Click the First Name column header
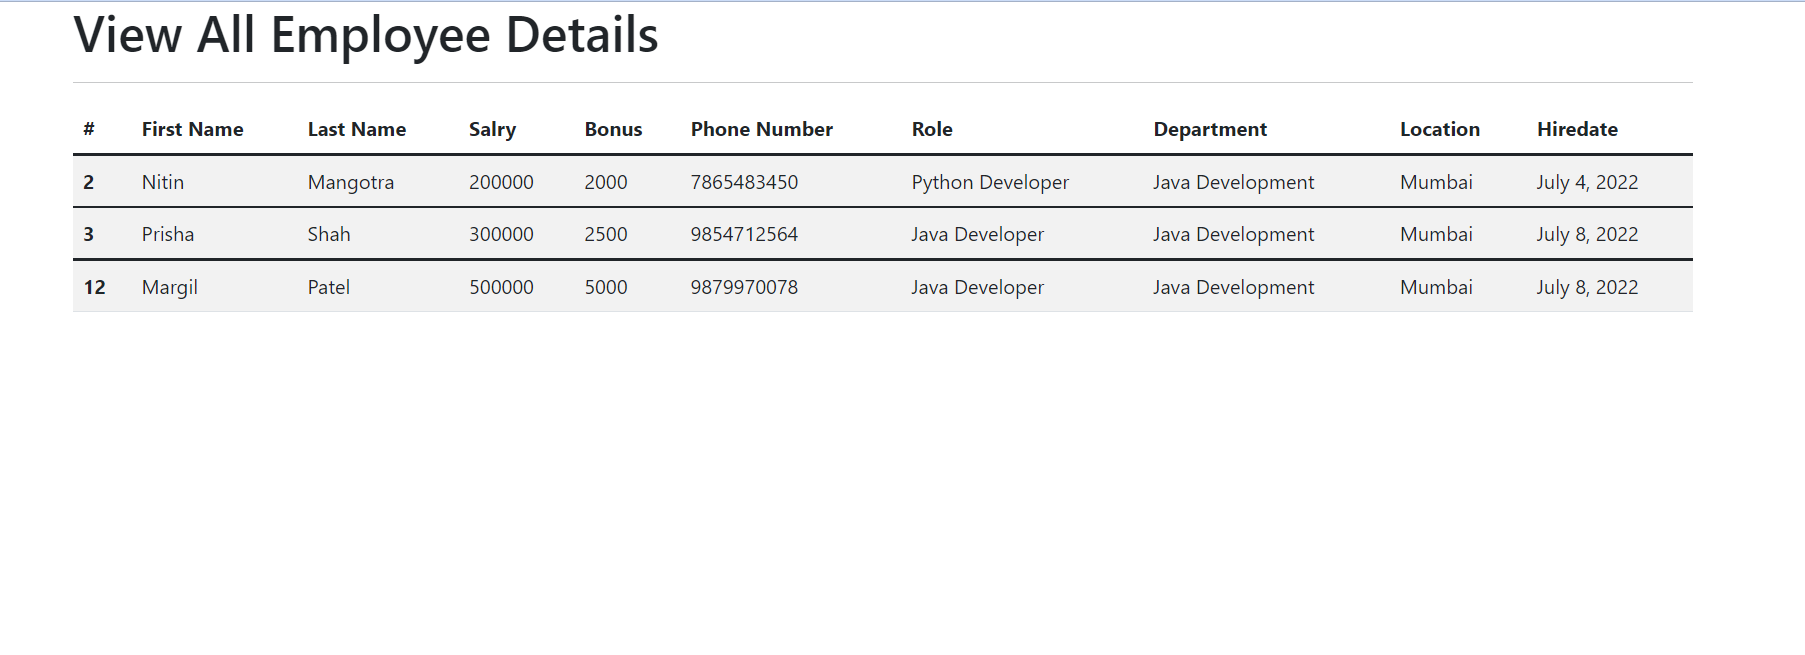The width and height of the screenshot is (1805, 655). (193, 129)
